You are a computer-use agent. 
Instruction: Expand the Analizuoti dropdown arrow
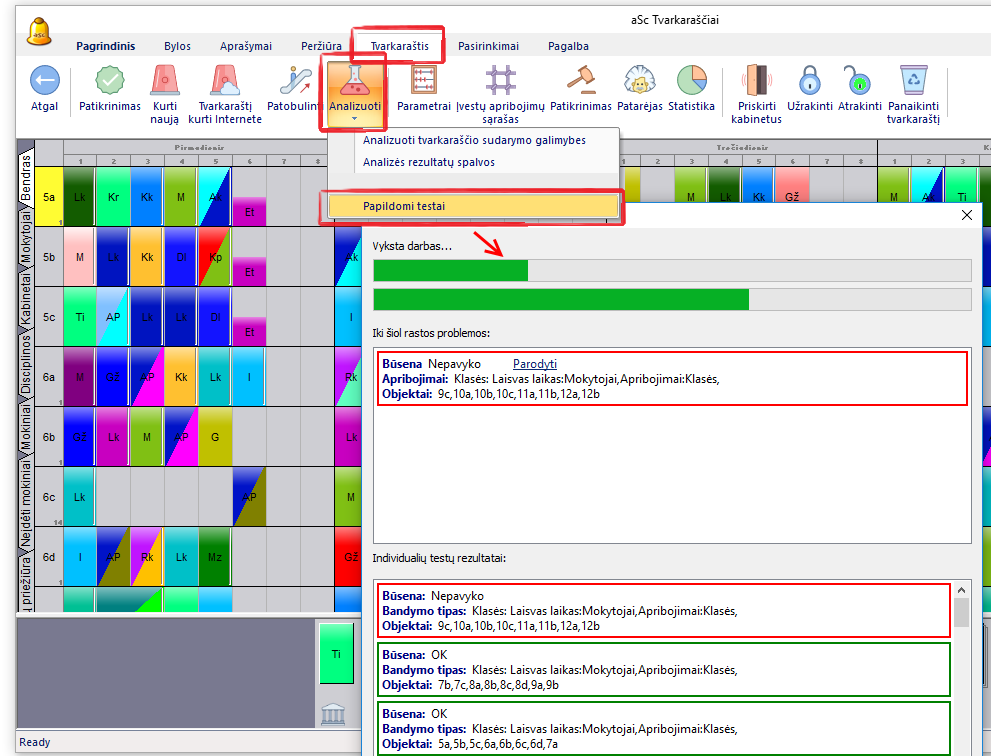click(355, 119)
